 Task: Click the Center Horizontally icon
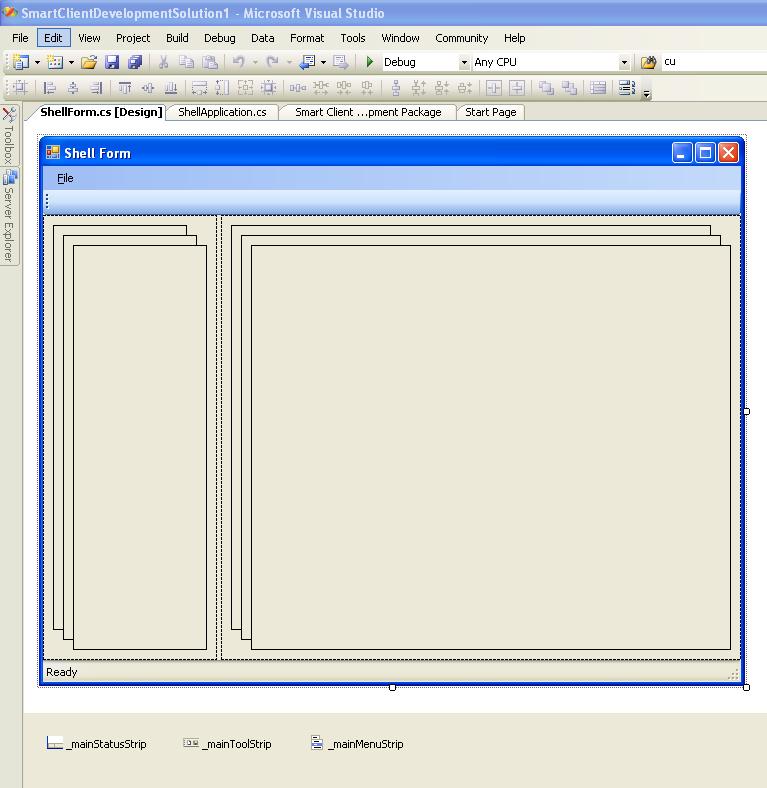click(494, 88)
